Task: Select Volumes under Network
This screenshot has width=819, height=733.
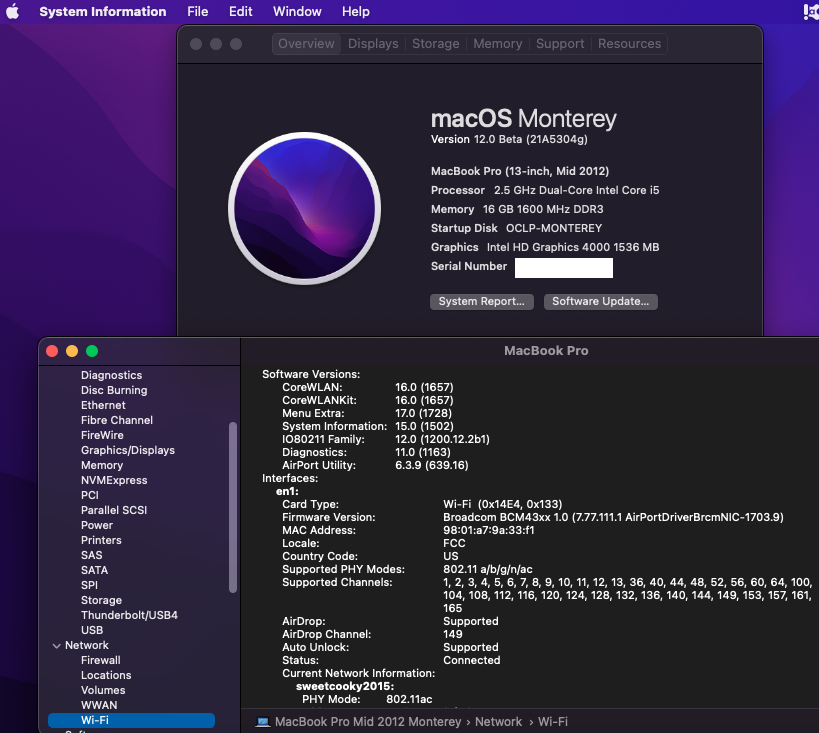Action: pyautogui.click(x=103, y=691)
